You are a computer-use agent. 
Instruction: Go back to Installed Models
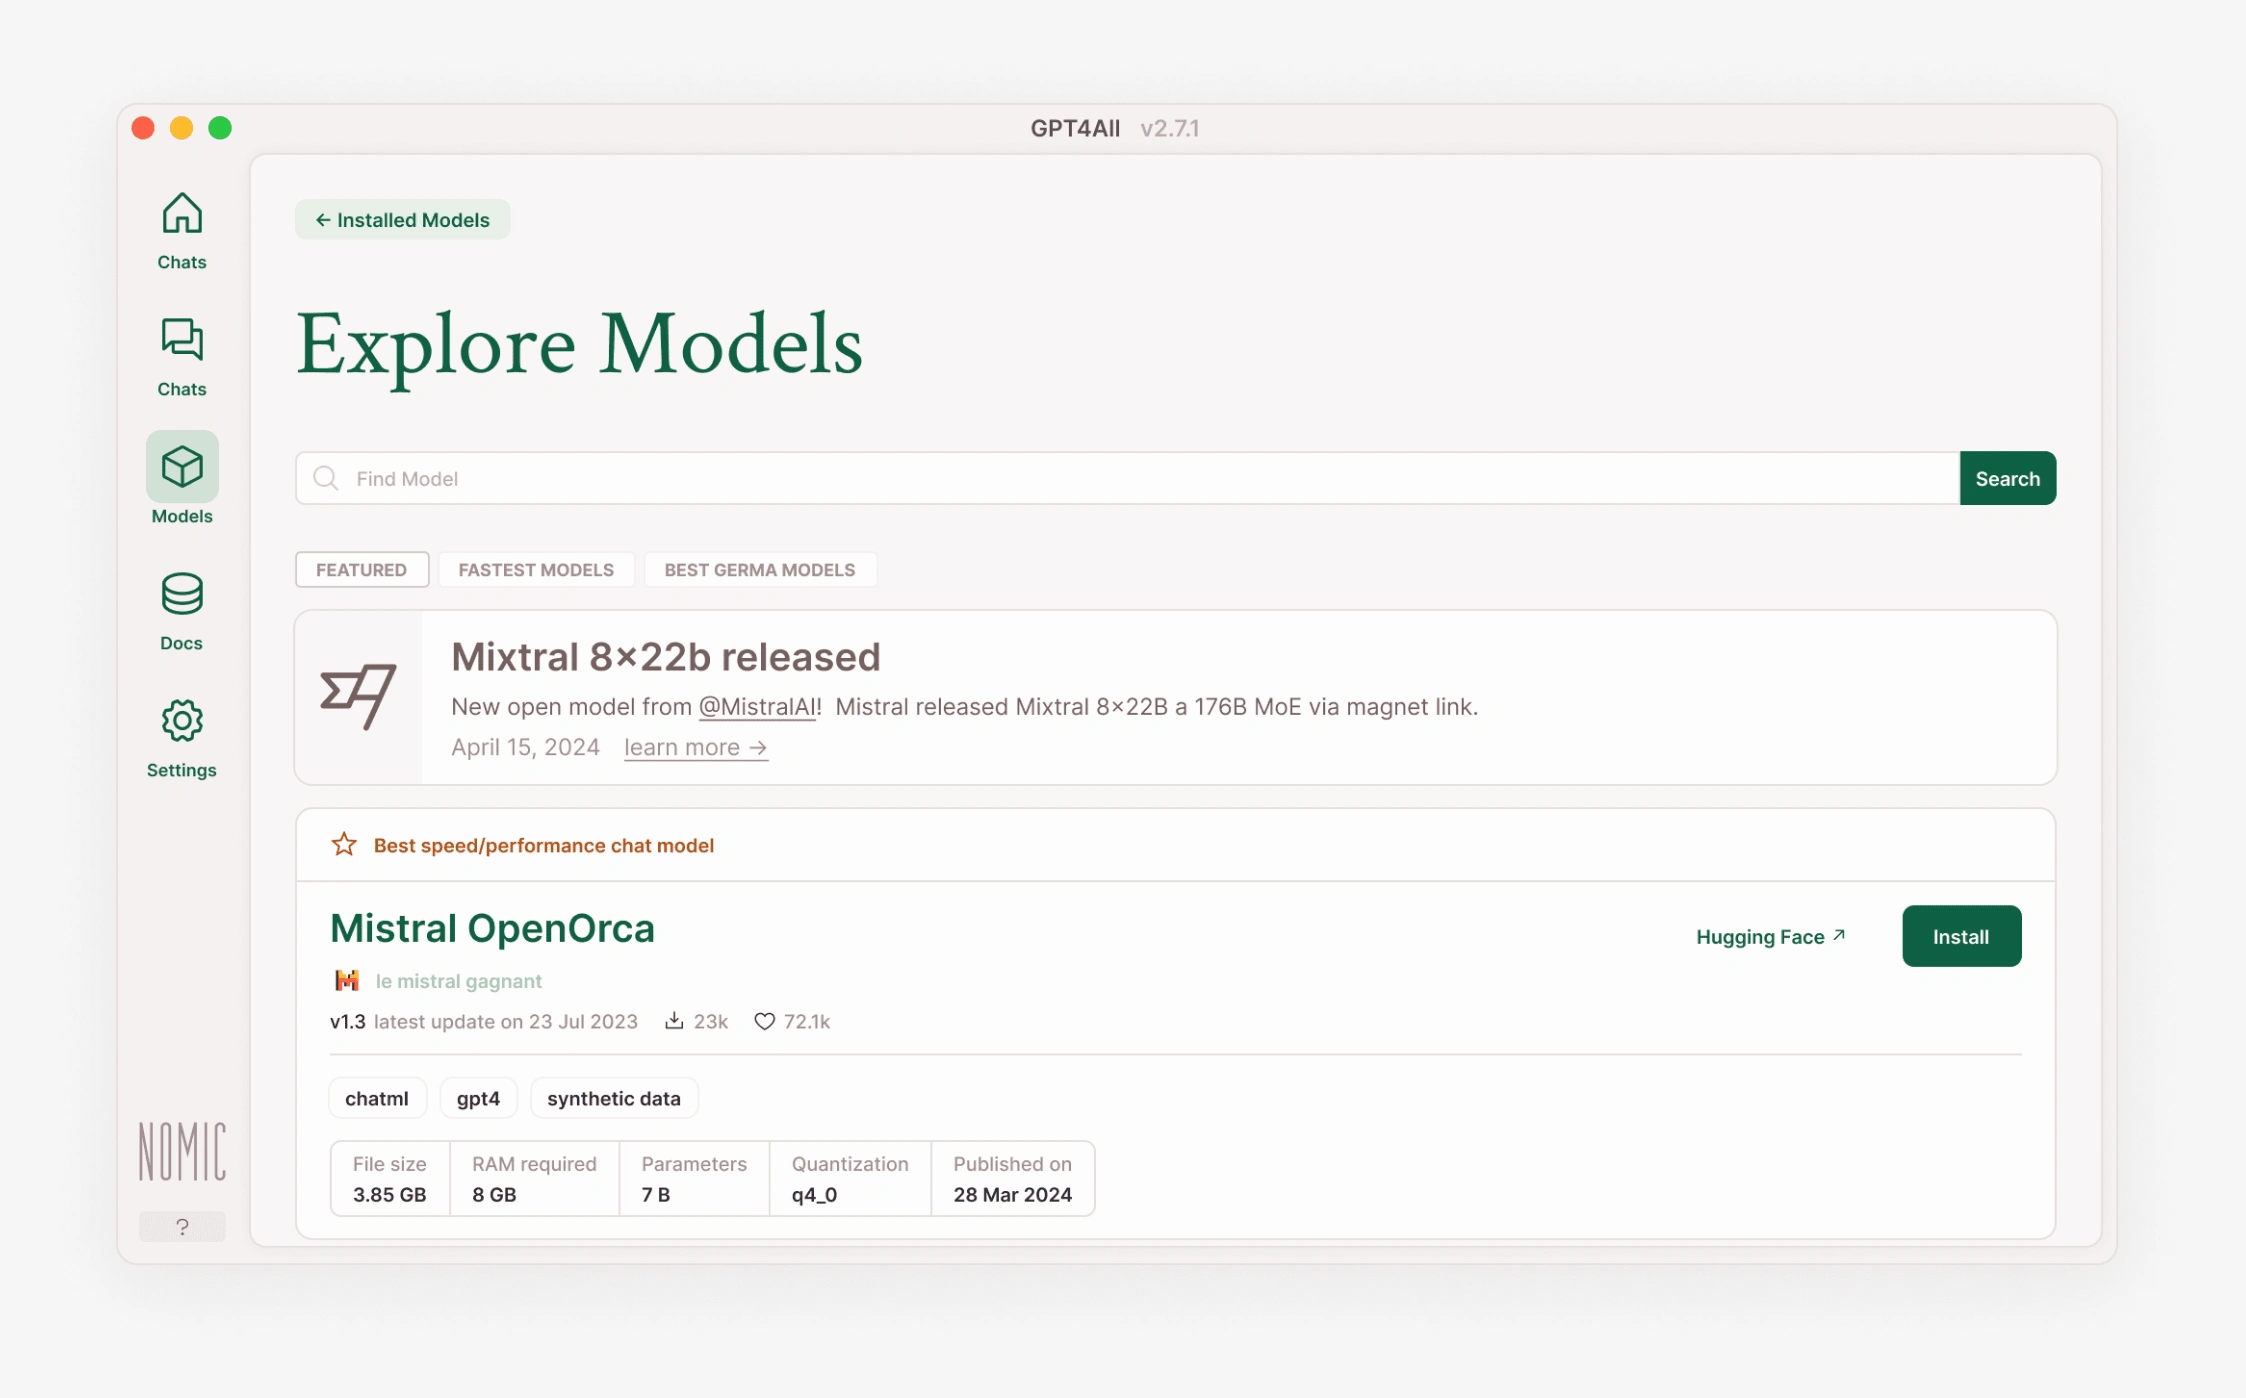[x=403, y=220]
